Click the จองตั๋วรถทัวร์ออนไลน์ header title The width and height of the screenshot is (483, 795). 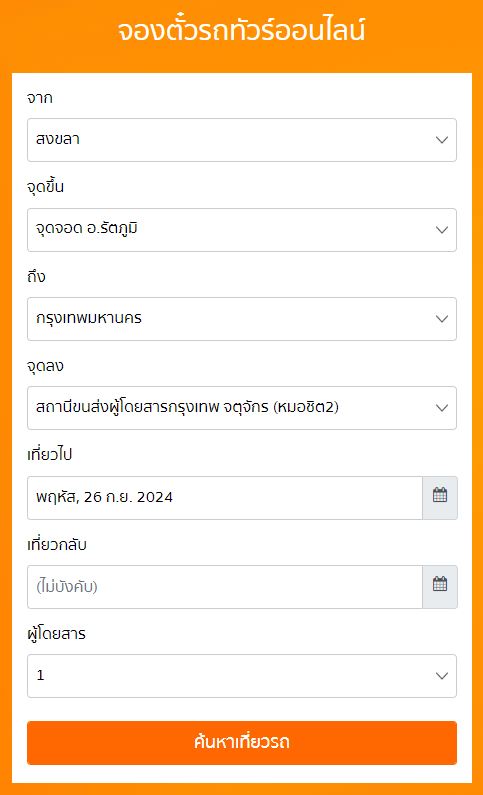click(x=242, y=30)
